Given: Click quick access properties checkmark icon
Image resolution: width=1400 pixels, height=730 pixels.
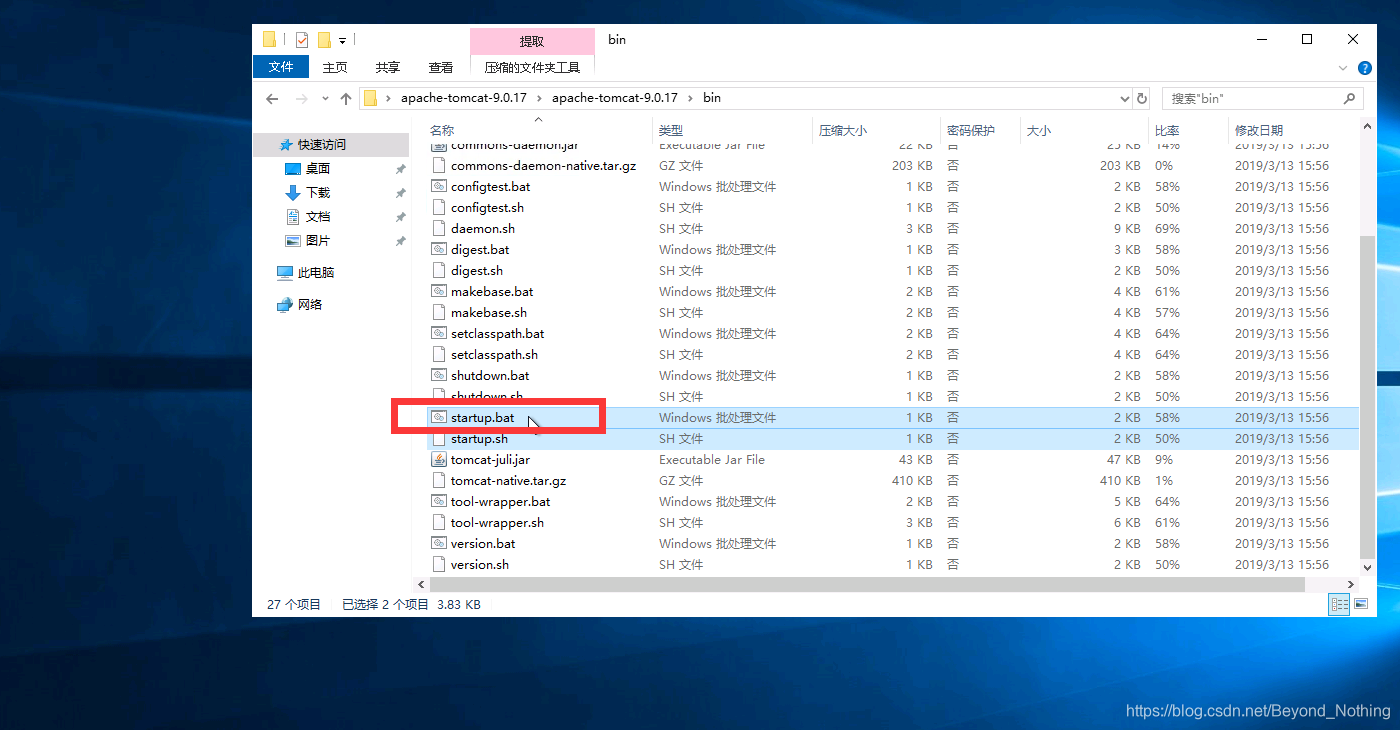Looking at the screenshot, I should click(x=302, y=40).
